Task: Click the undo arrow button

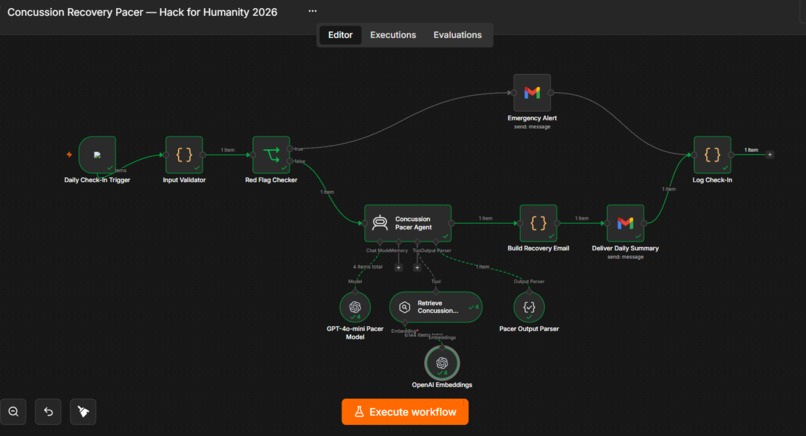Action: coord(48,412)
